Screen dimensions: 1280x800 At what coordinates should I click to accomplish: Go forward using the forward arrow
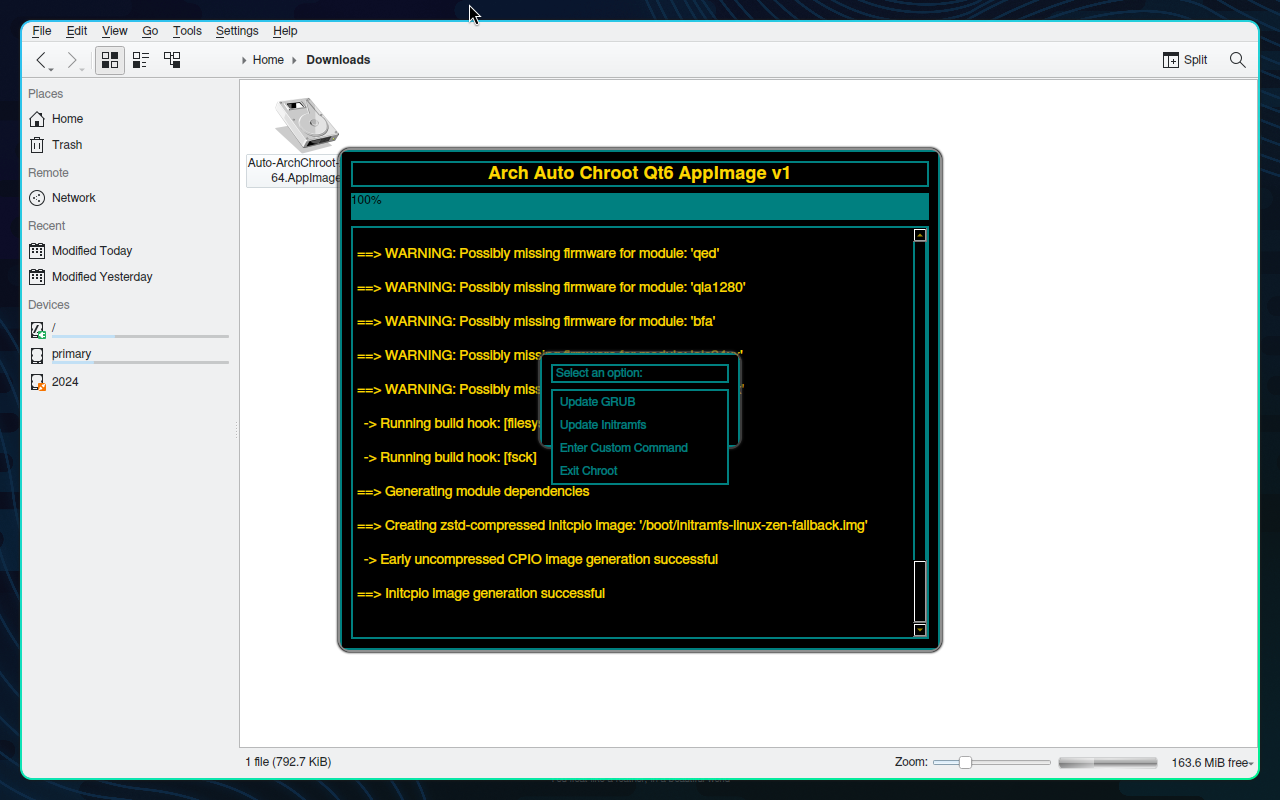[x=75, y=60]
